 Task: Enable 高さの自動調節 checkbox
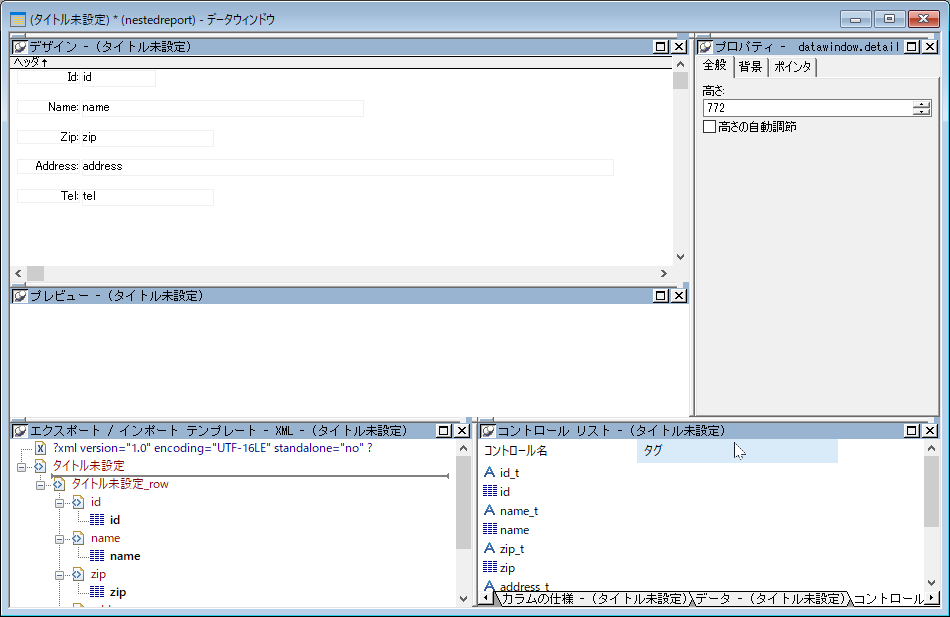click(710, 127)
